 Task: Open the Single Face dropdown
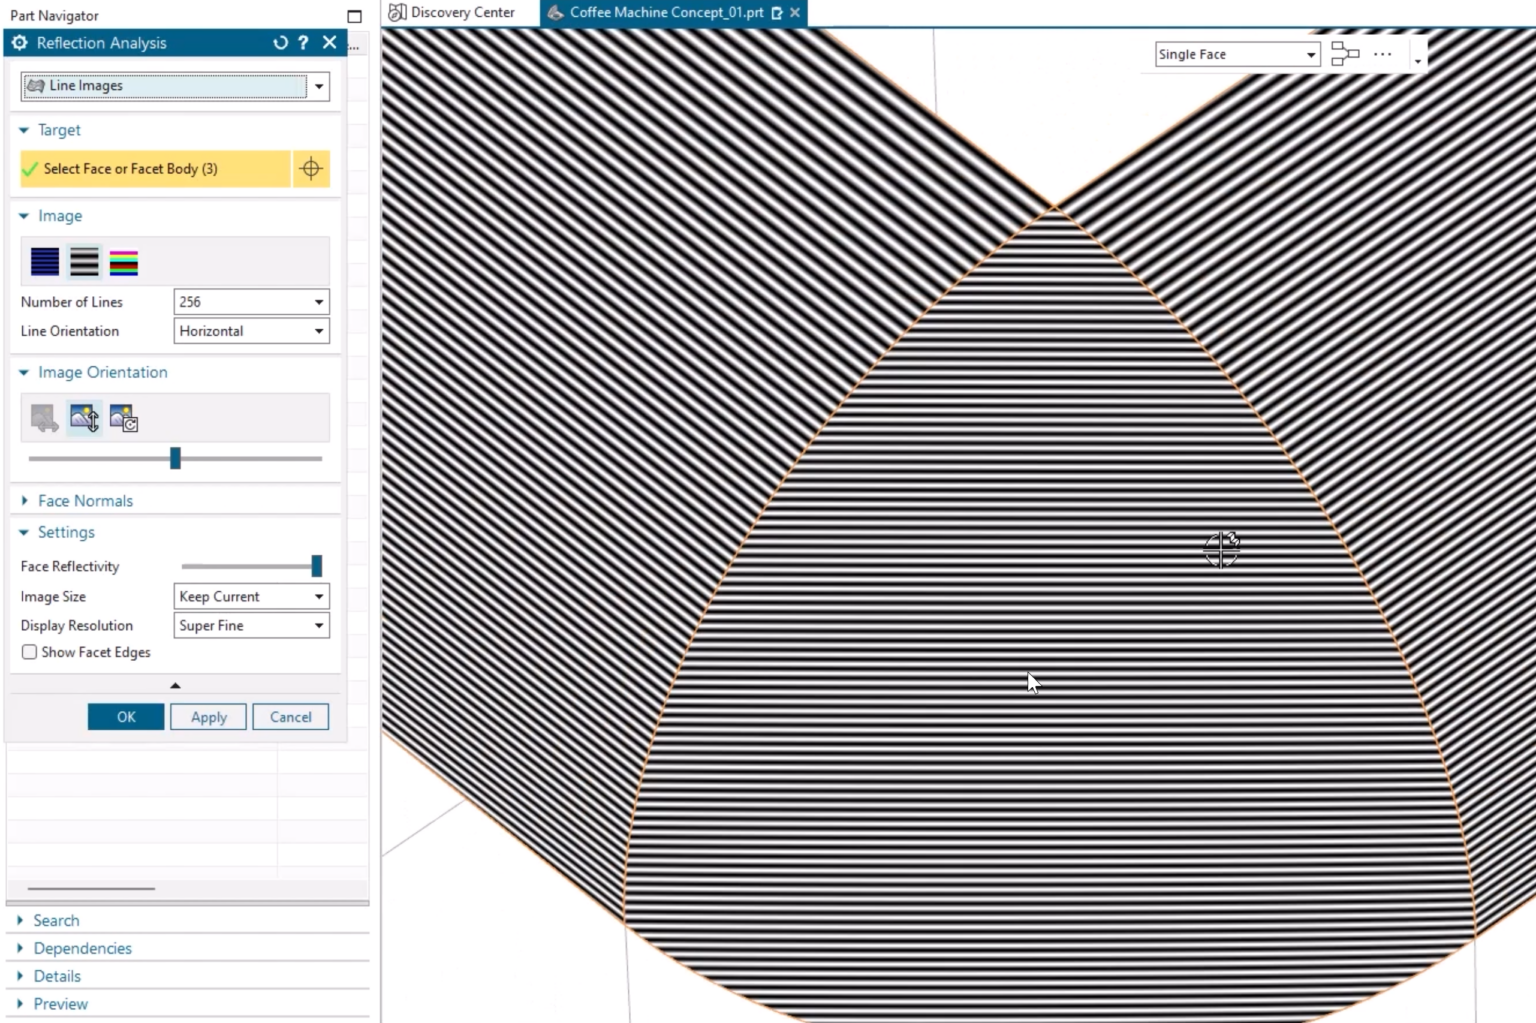[1310, 54]
